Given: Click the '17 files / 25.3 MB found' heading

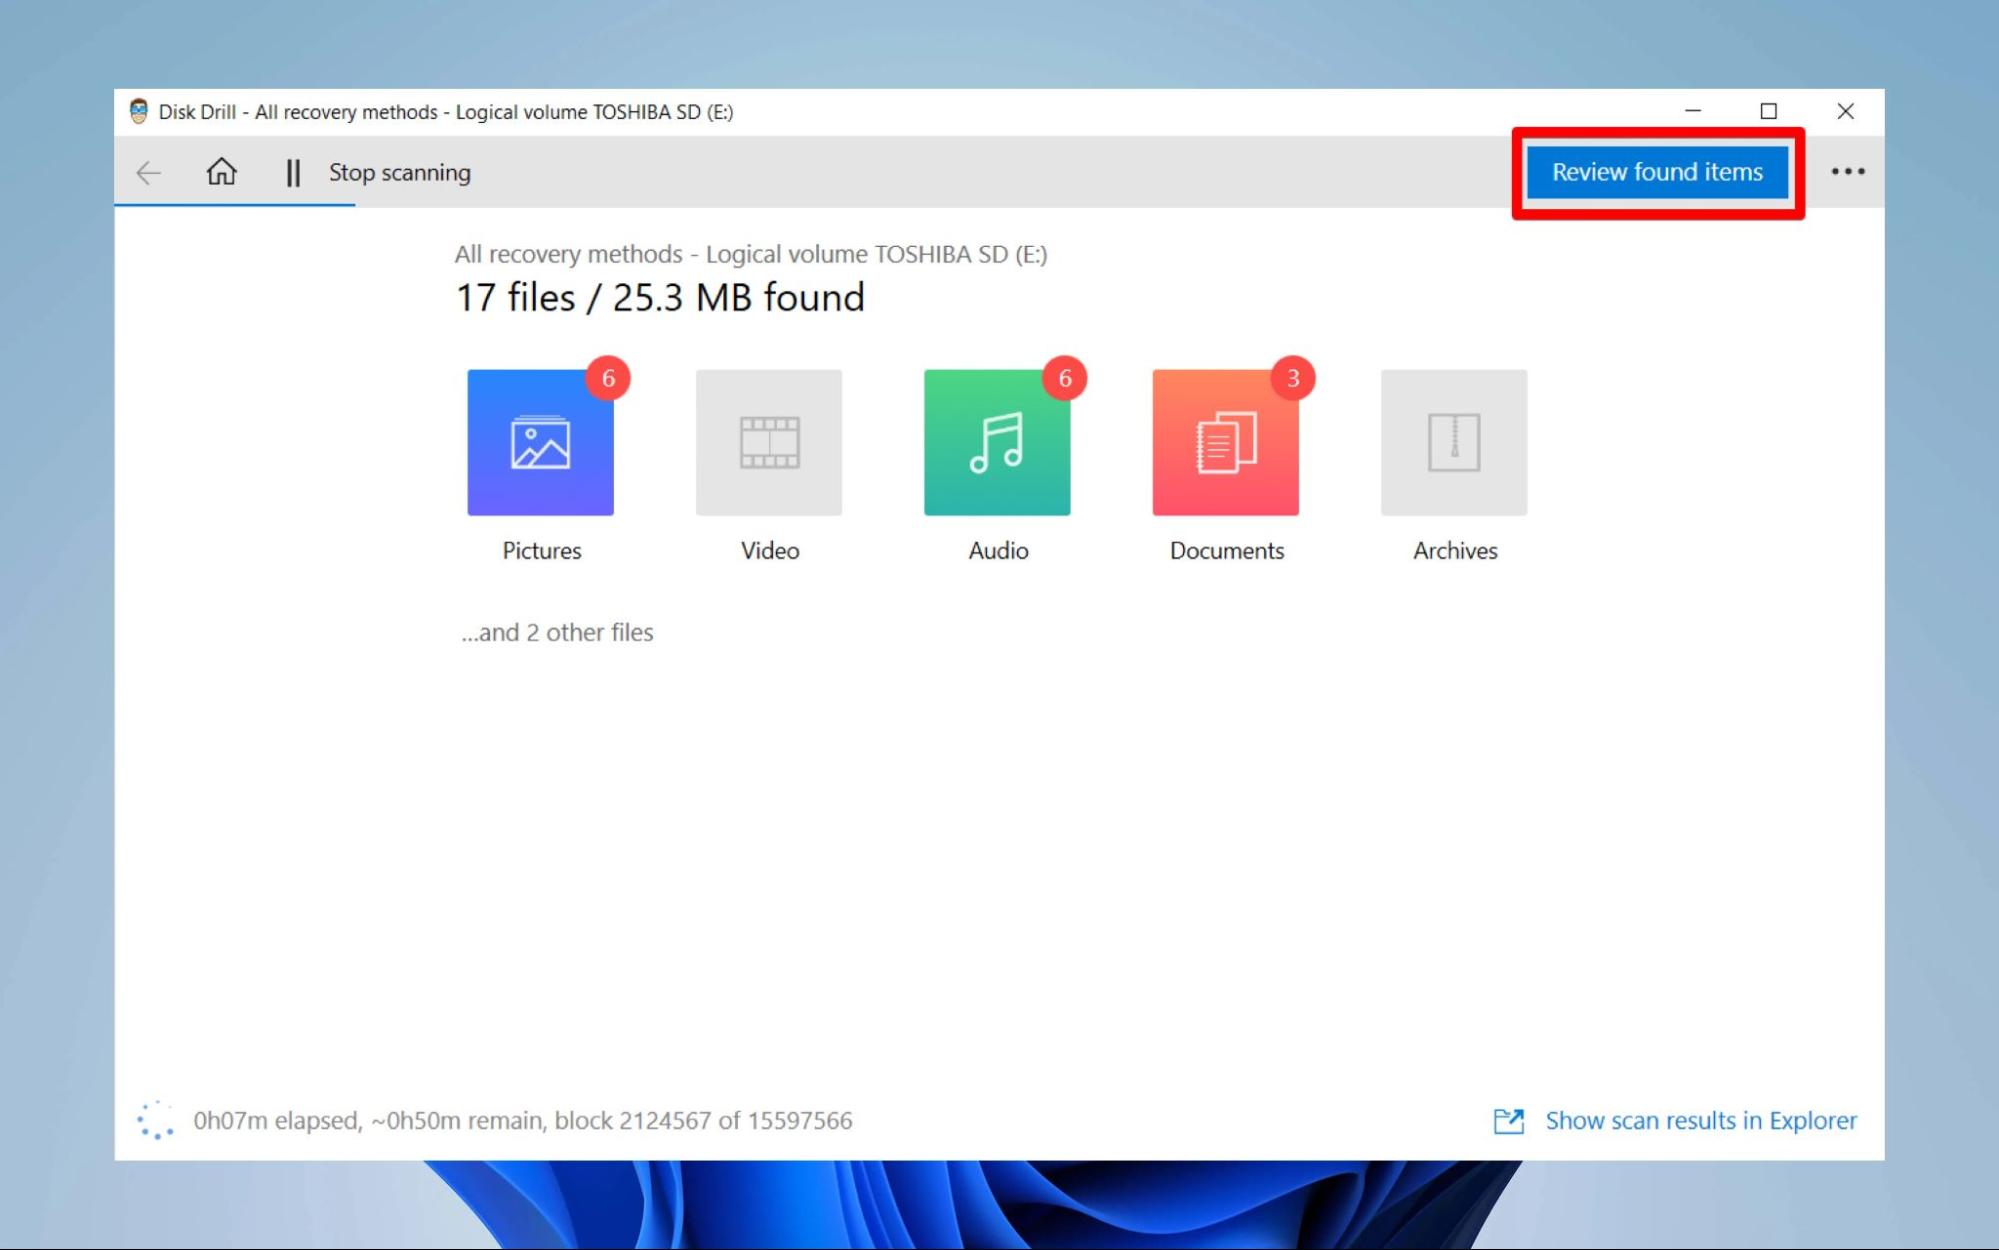Looking at the screenshot, I should (660, 298).
